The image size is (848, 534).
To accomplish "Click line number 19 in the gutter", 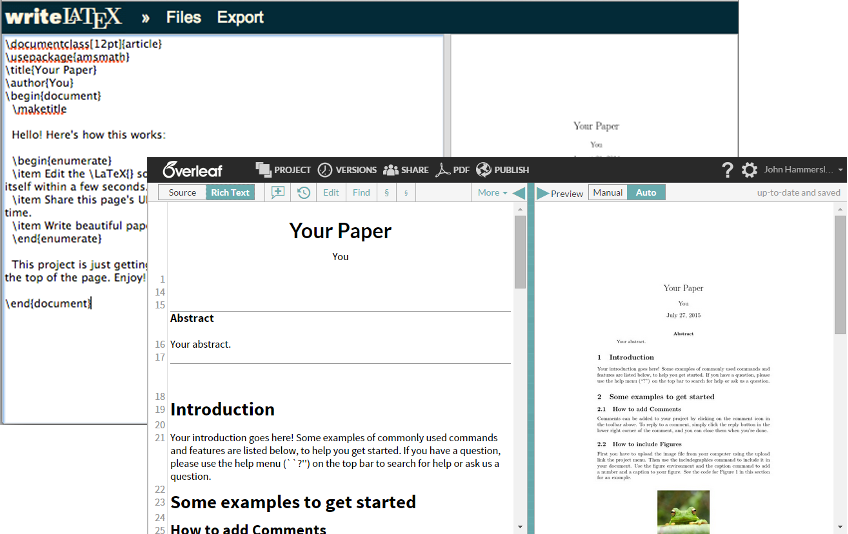I will click(160, 409).
